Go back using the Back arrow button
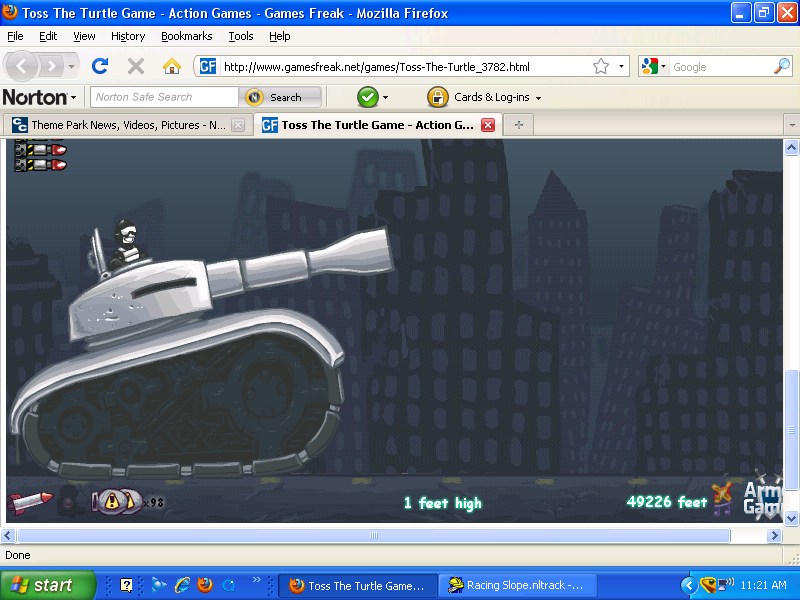The height and width of the screenshot is (600, 800). (x=21, y=66)
